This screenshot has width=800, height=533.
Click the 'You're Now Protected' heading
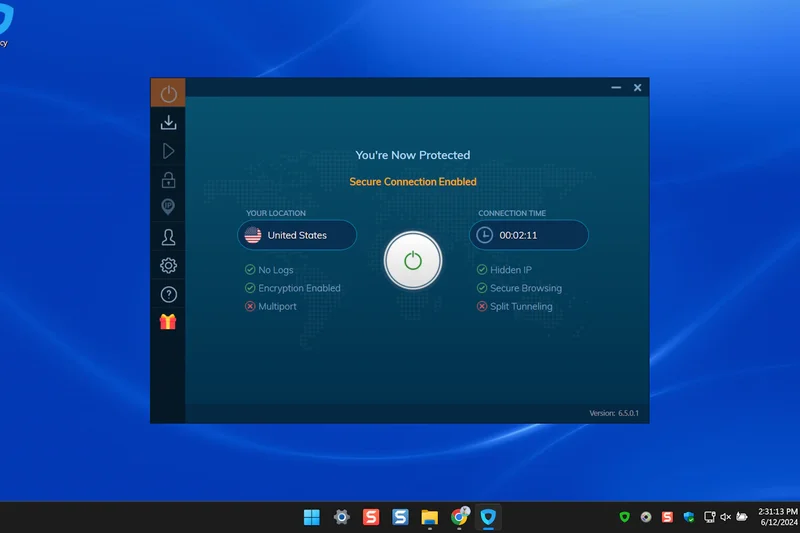click(x=413, y=155)
